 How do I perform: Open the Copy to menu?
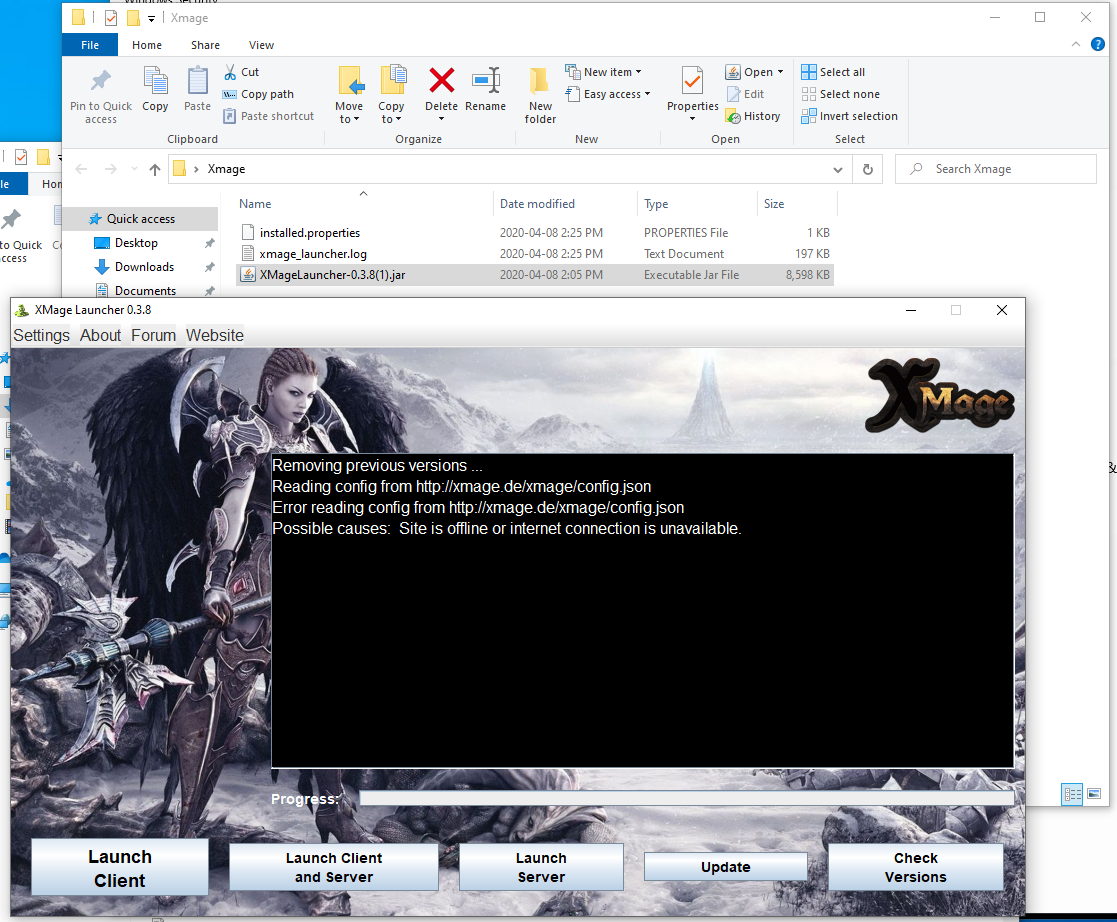(x=391, y=95)
